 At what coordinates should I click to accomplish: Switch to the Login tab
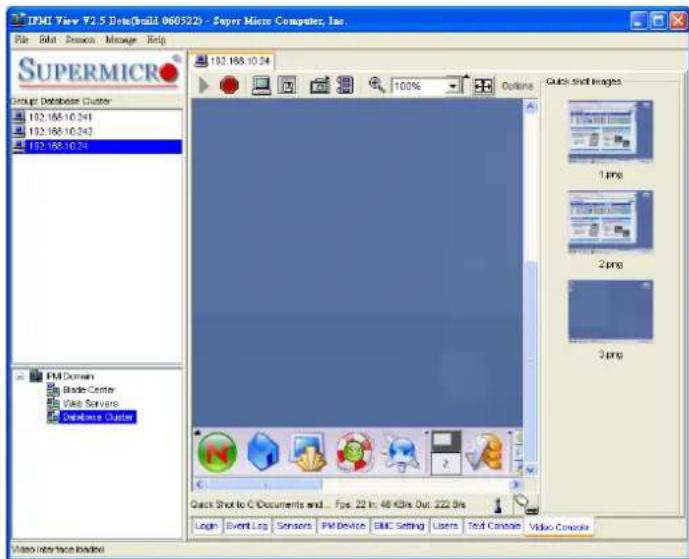point(207,526)
